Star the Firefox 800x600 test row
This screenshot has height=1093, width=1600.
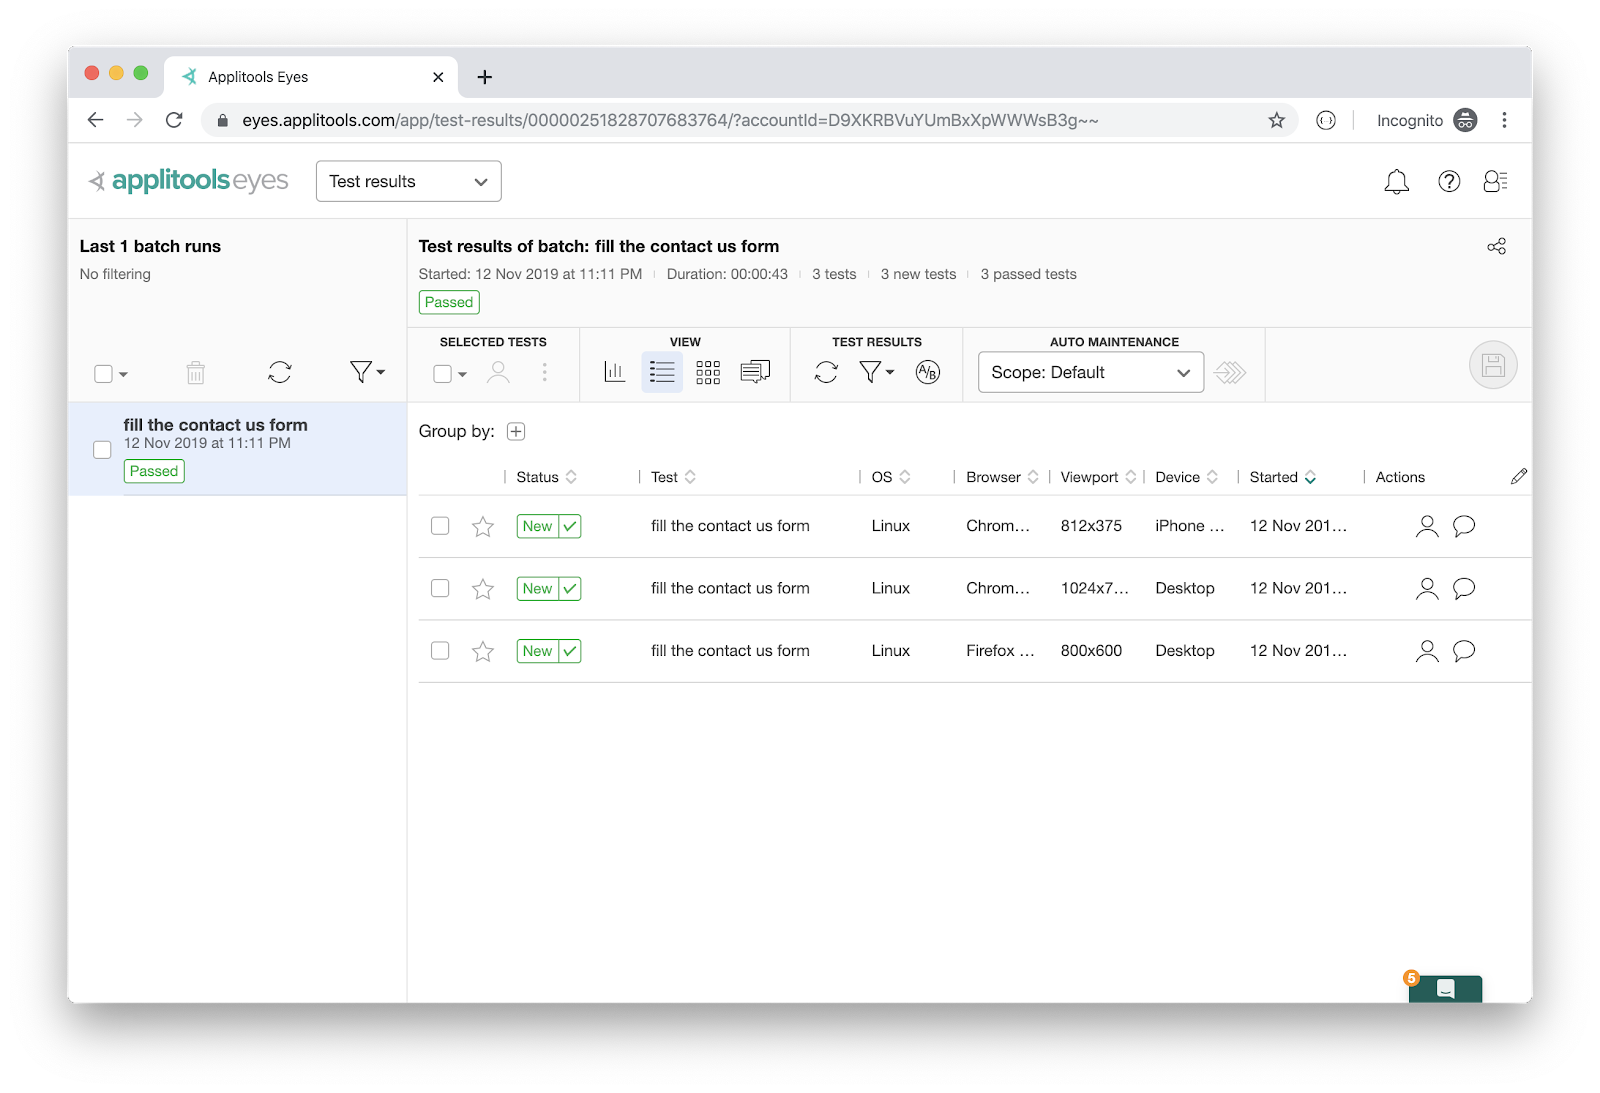(x=483, y=652)
